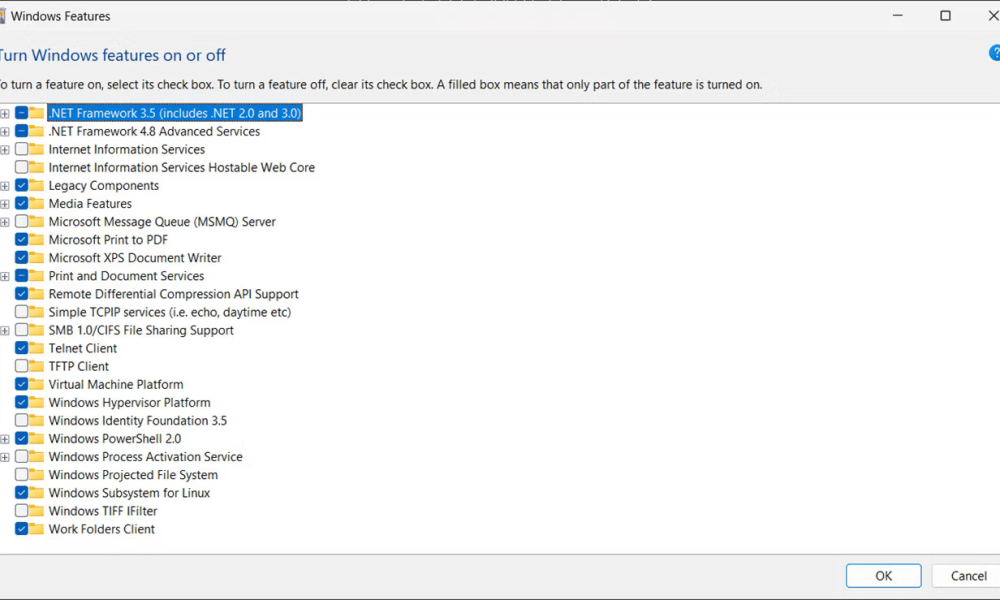This screenshot has width=1000, height=600.
Task: Click the folder icon beside .NET Framework 3.5
Action: click(36, 113)
